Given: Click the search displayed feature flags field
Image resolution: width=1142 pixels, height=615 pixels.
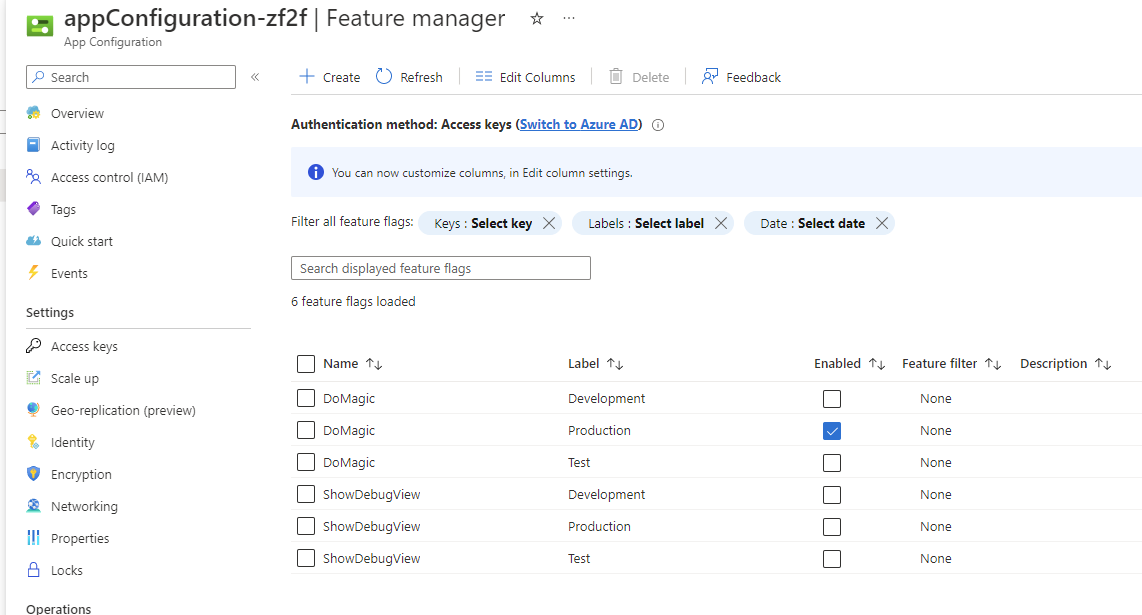Looking at the screenshot, I should point(440,267).
